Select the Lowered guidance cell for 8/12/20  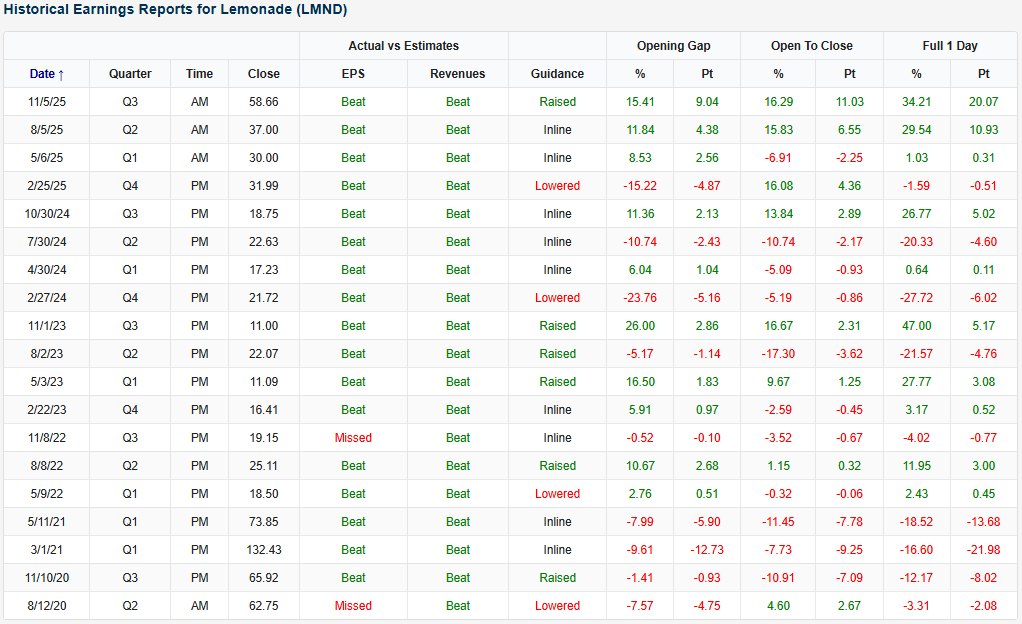[x=557, y=606]
